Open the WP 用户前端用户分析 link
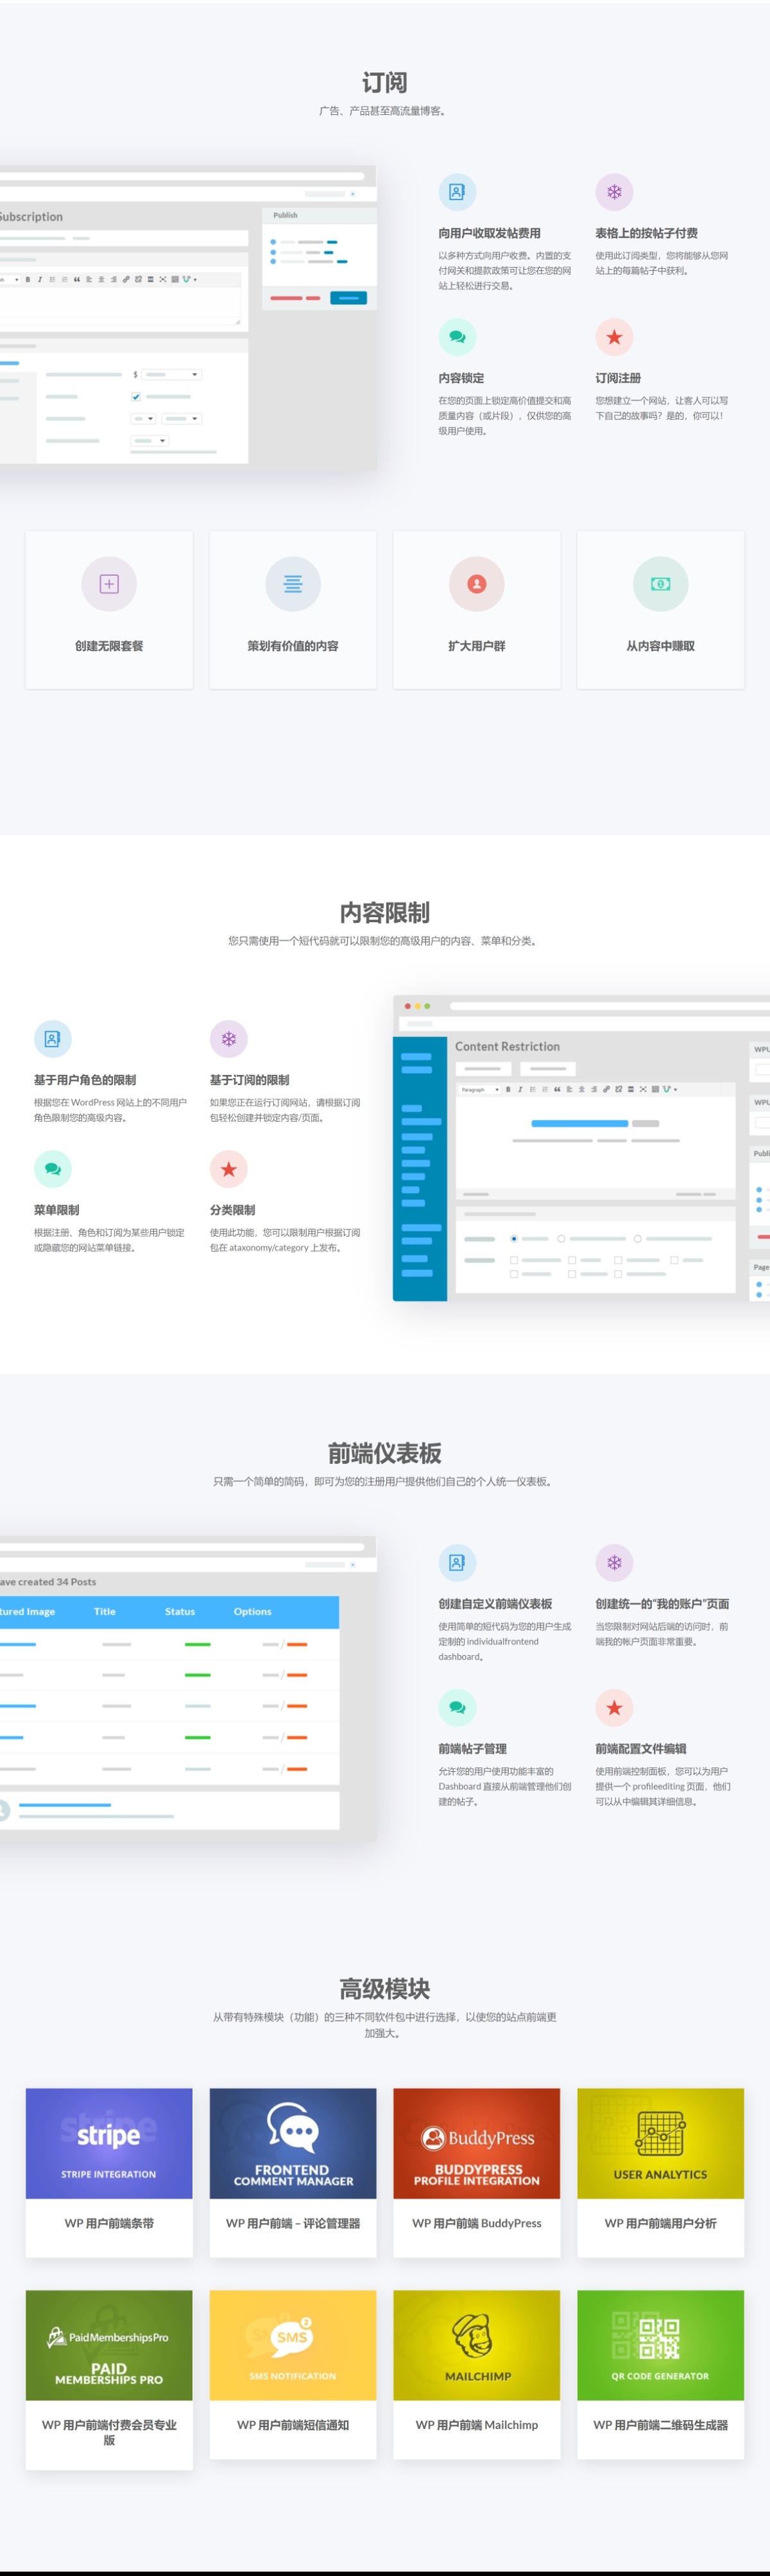Image resolution: width=770 pixels, height=2576 pixels. [x=661, y=2223]
